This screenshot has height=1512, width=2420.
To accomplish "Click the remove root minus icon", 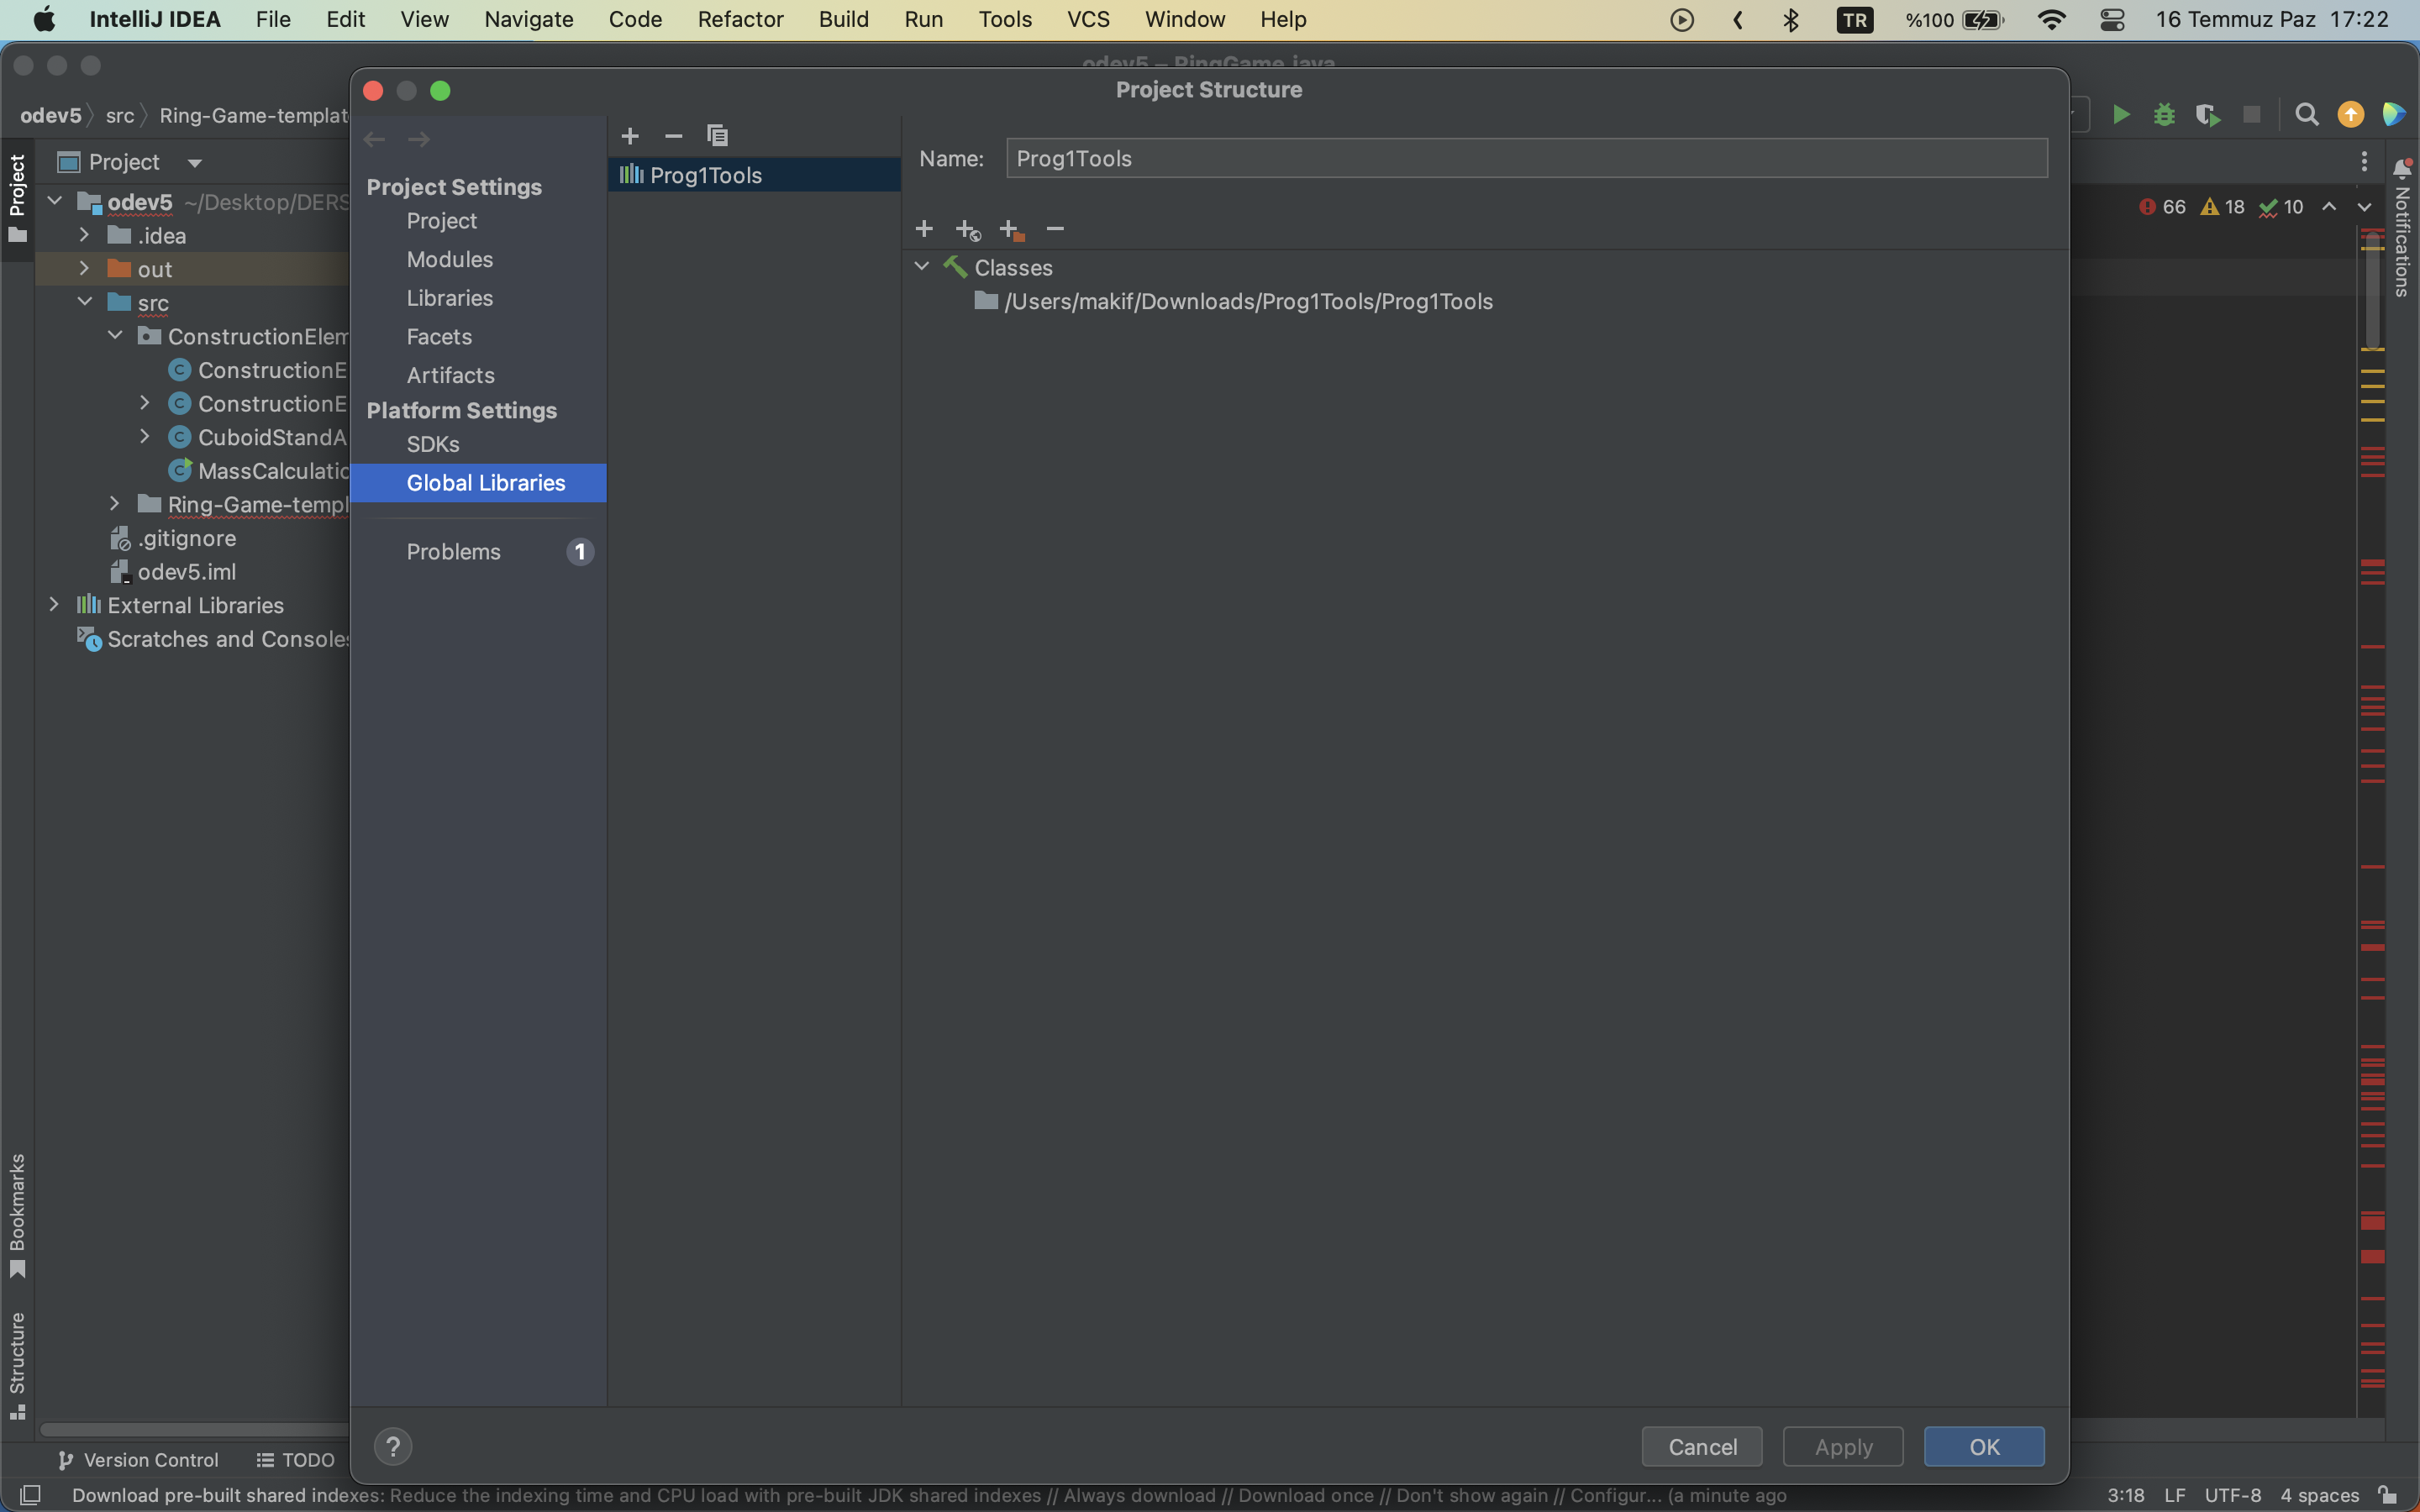I will pos(1055,229).
